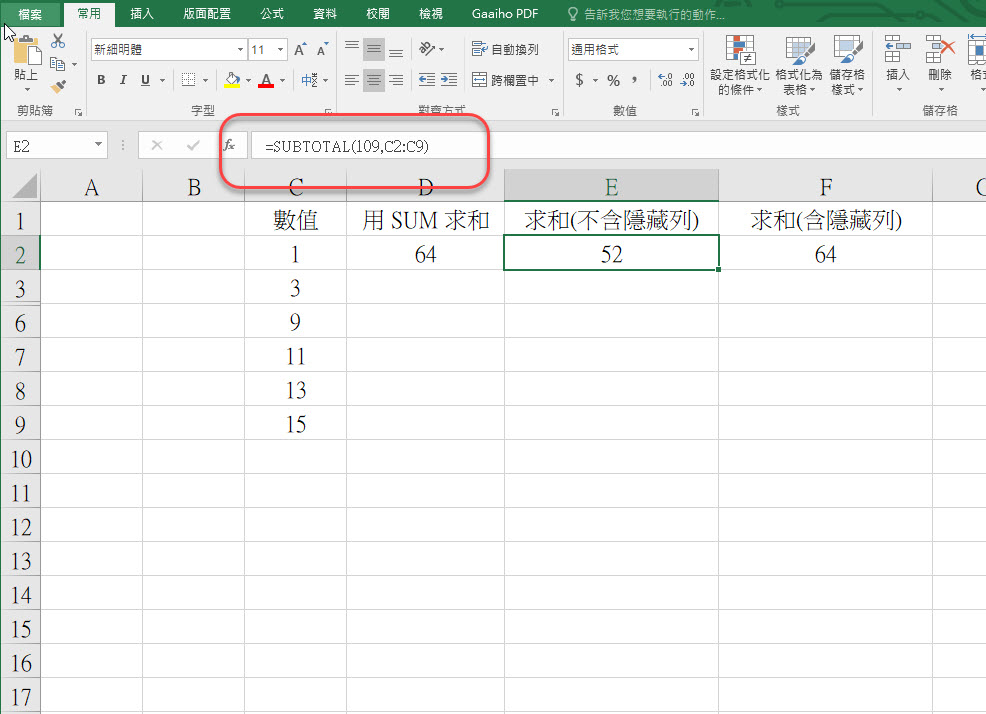Screen dimensions: 986x714
Task: Click Merge & Center (跨欄置中) button
Action: 506,81
